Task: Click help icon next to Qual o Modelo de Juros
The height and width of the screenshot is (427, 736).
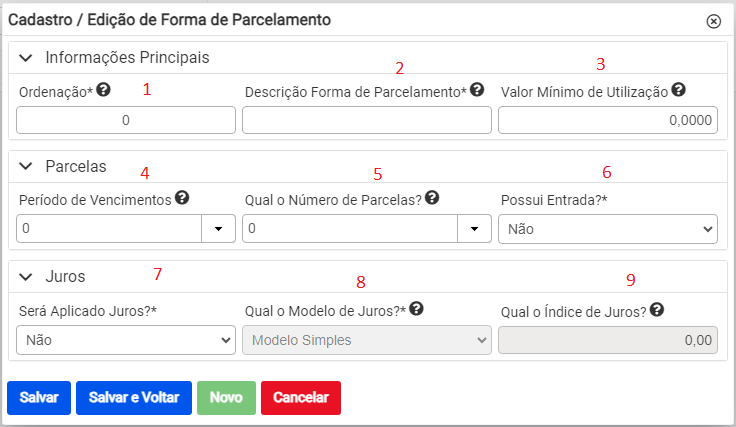Action: tap(416, 308)
